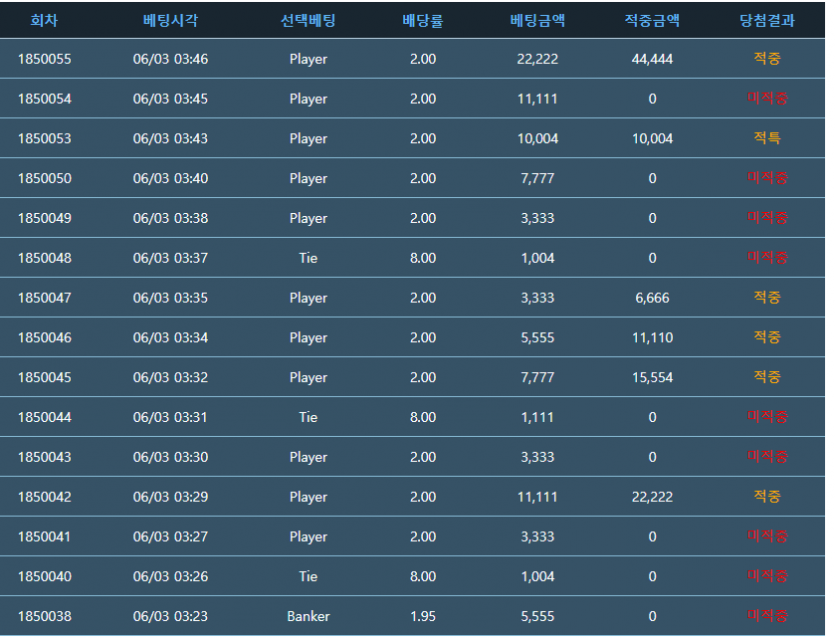Click 적중 result in round 1850045
The width and height of the screenshot is (835, 638).
(x=767, y=377)
